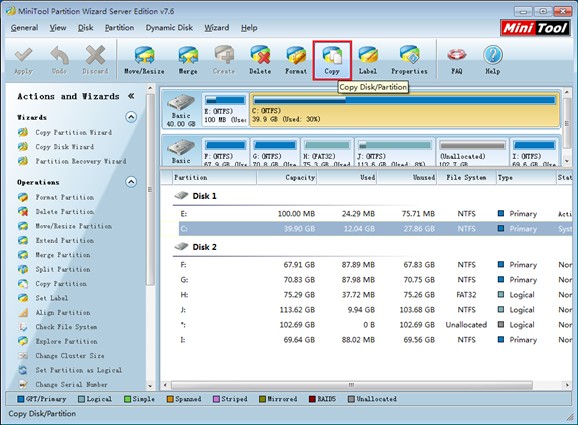This screenshot has width=578, height=425.
Task: Click the Split Partition icon in sidebar
Action: pos(23,269)
